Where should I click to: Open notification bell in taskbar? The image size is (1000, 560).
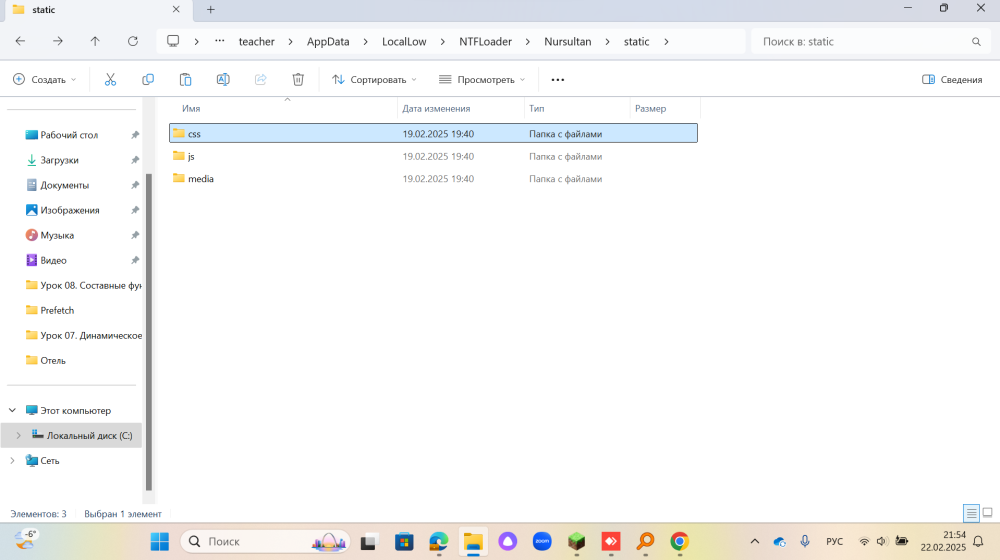pyautogui.click(x=978, y=542)
